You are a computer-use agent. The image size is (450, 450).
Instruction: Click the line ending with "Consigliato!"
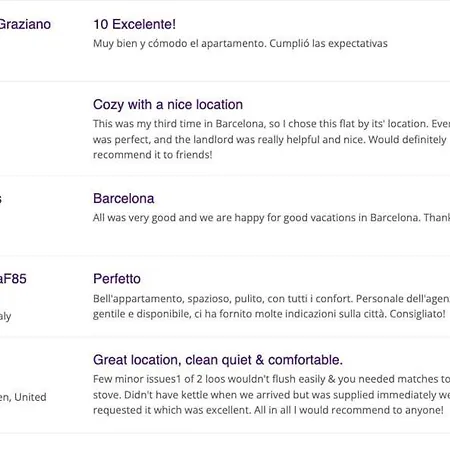pyautogui.click(x=269, y=314)
